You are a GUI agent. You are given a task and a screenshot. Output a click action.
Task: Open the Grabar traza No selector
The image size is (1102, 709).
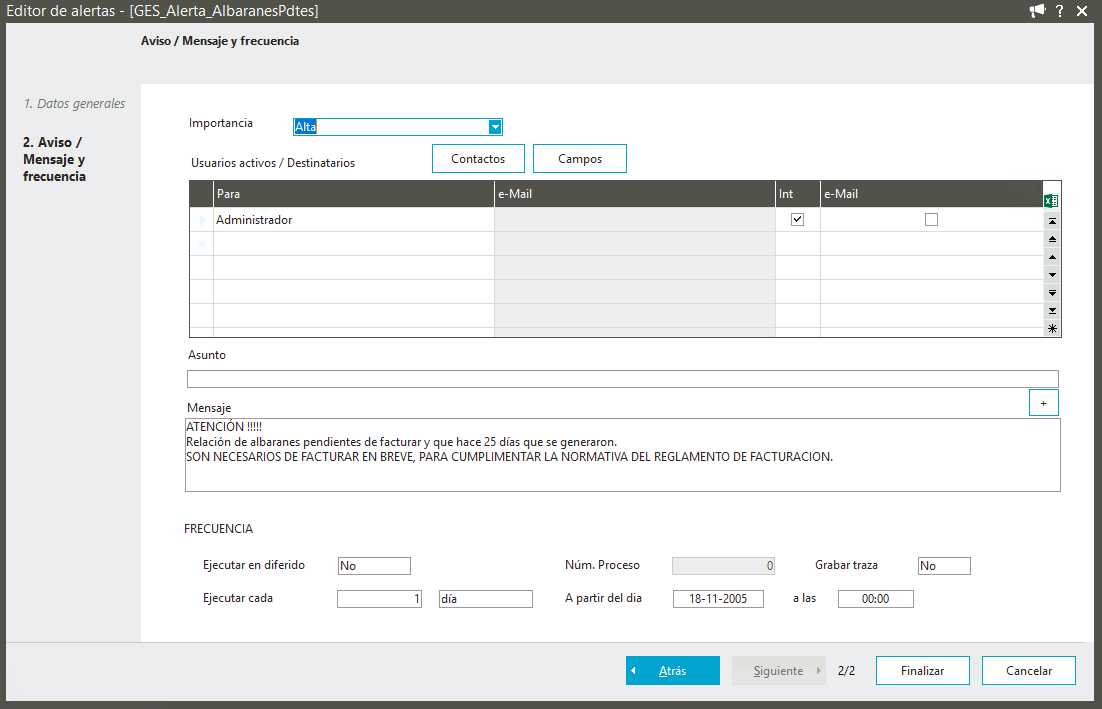(944, 566)
